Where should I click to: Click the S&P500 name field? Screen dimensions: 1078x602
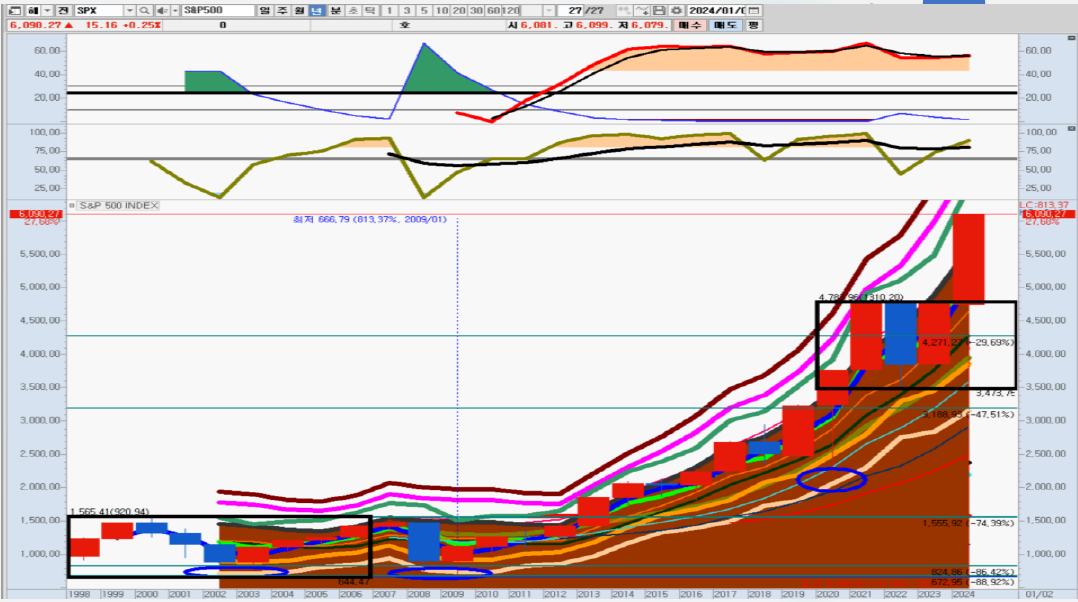click(x=218, y=11)
